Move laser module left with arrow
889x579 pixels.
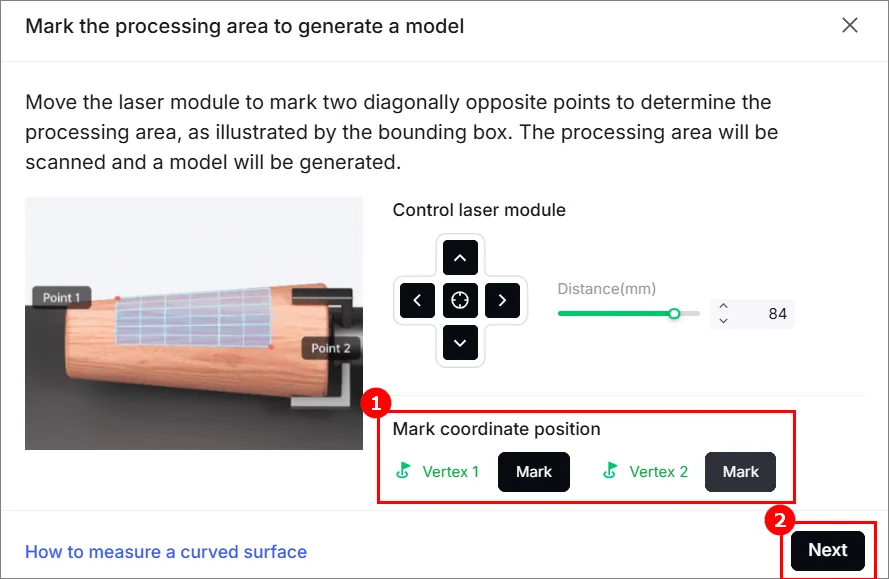[x=417, y=300]
